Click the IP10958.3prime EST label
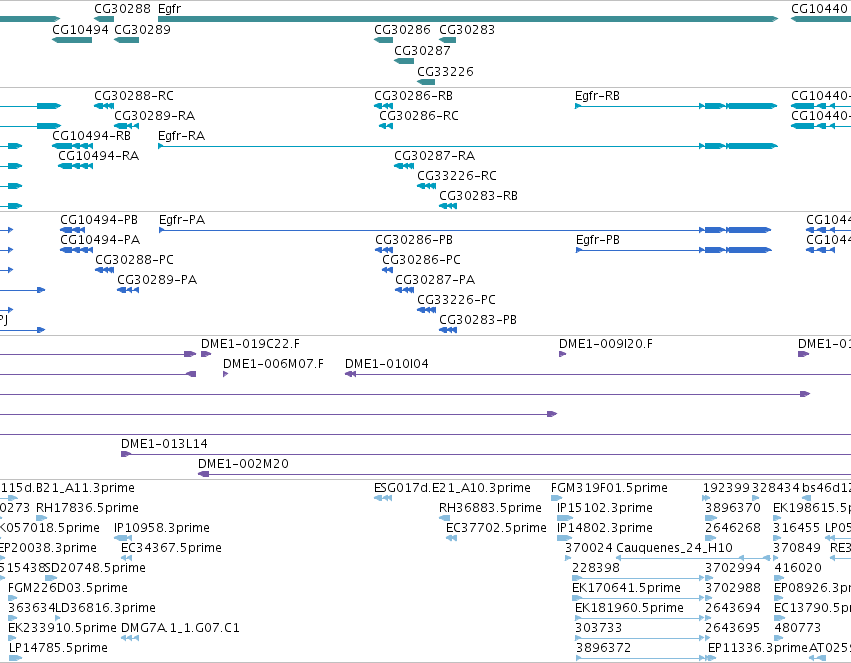The image size is (851, 663). point(162,528)
